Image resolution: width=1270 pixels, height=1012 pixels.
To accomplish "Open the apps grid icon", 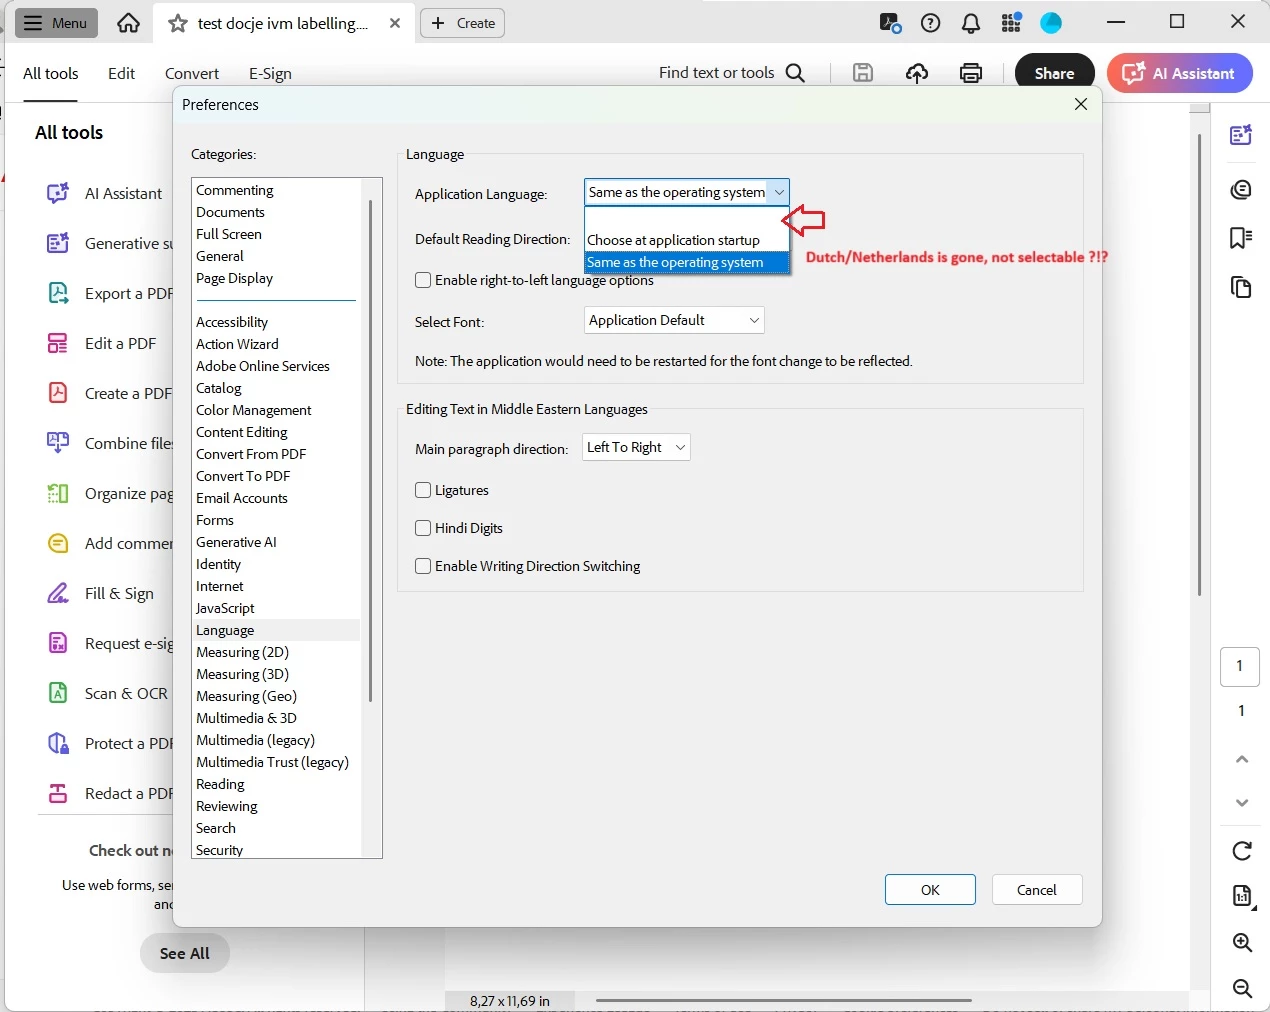I will click(x=1011, y=23).
